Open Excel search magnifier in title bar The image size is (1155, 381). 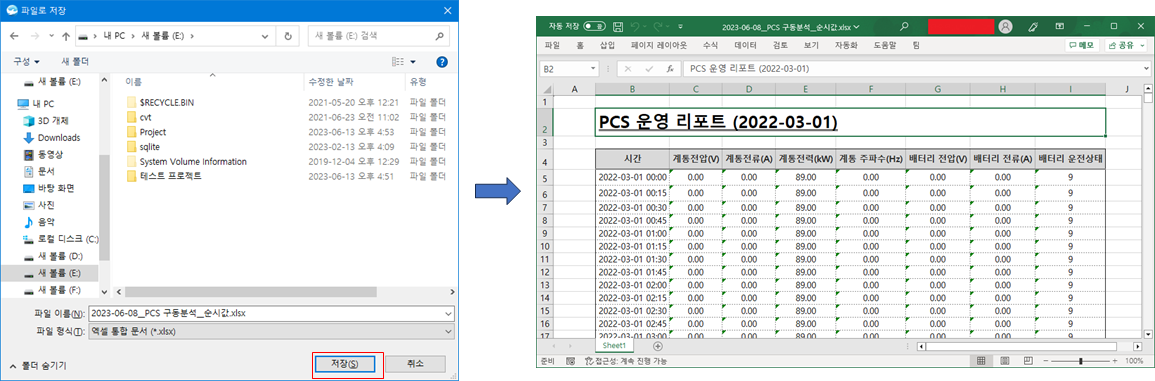click(x=904, y=27)
